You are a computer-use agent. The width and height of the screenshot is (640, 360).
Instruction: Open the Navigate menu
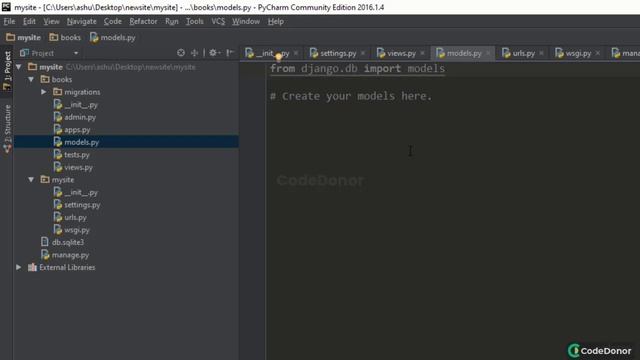pos(82,21)
